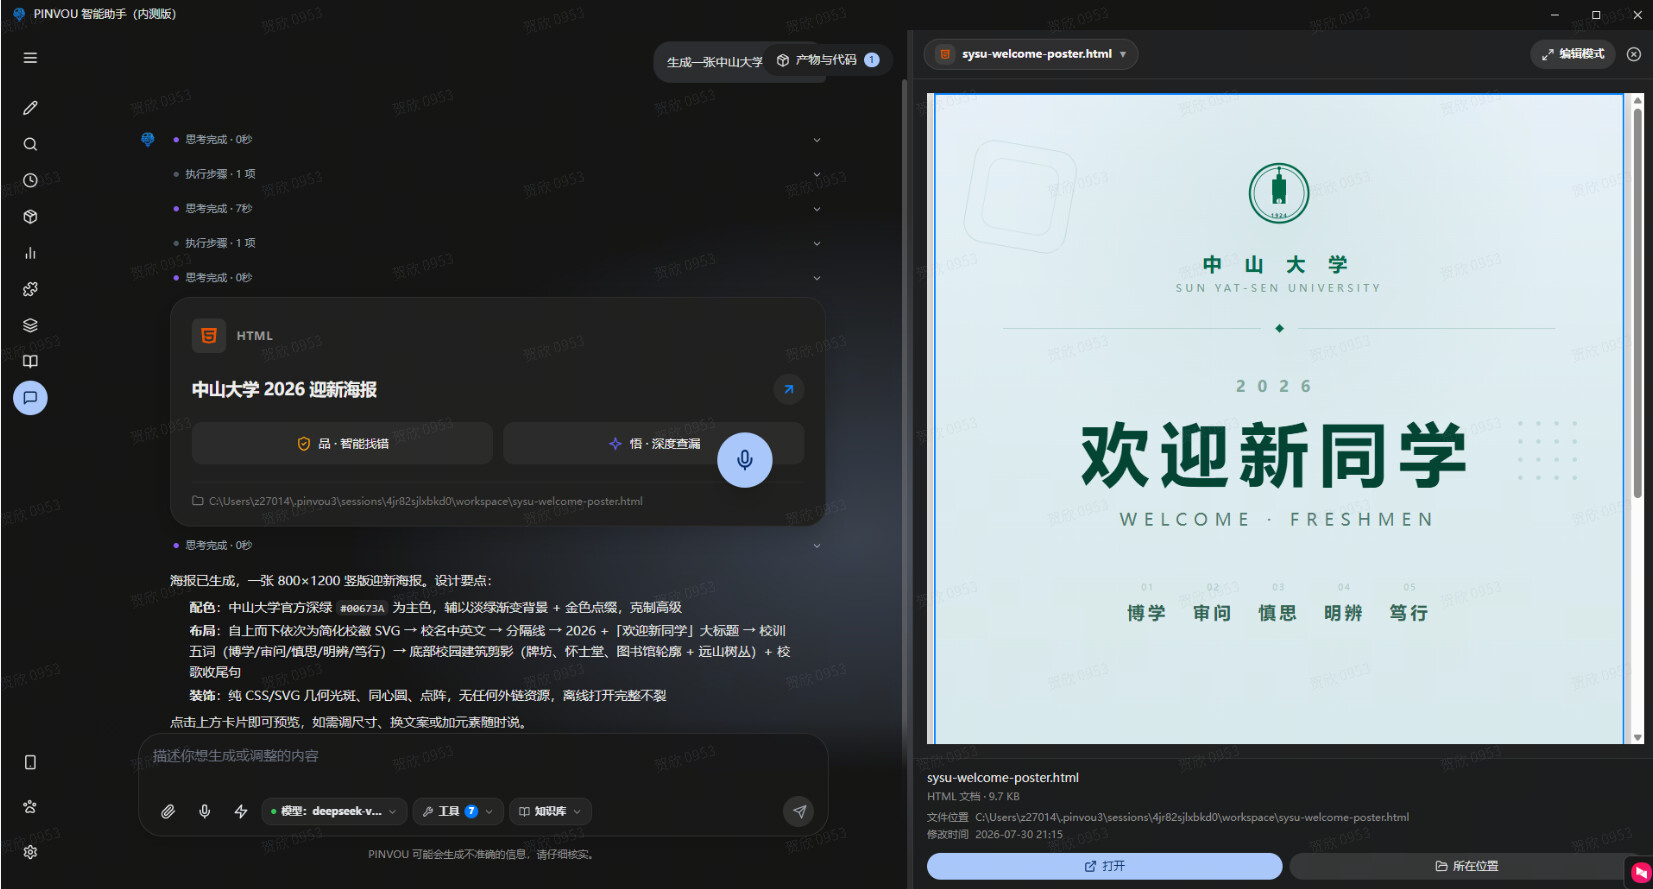This screenshot has width=1653, height=889.
Task: Click the paw print sidebar icon
Action: click(30, 807)
